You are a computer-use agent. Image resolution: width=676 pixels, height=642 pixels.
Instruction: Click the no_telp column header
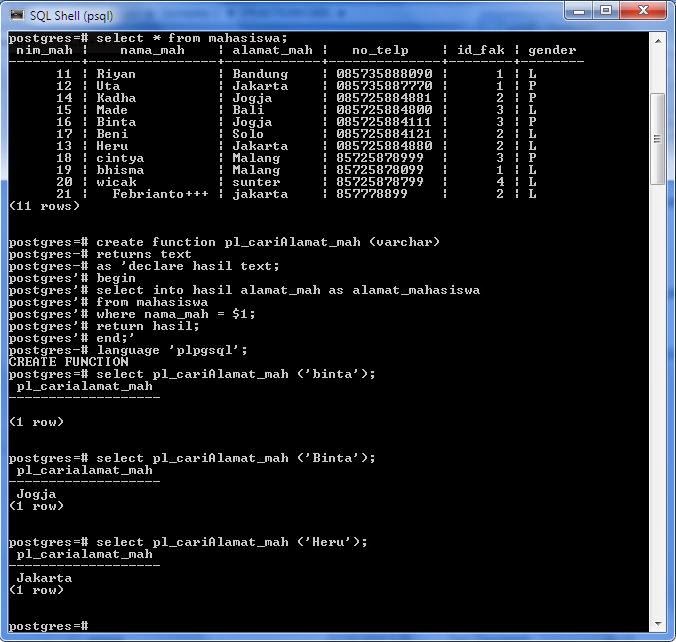[380, 50]
